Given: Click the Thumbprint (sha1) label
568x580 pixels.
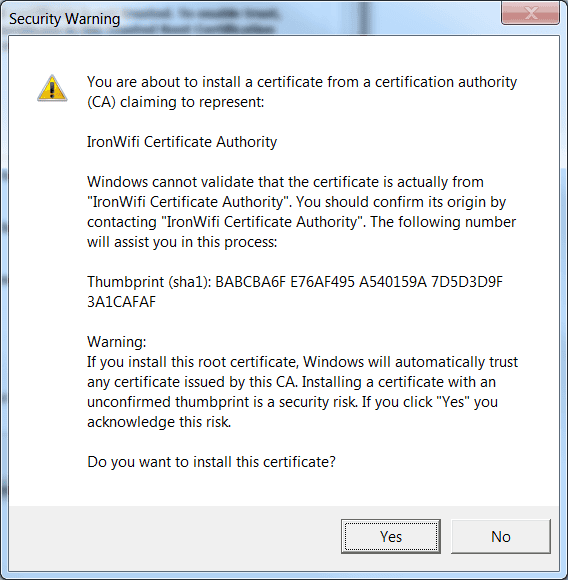Looking at the screenshot, I should [149, 282].
